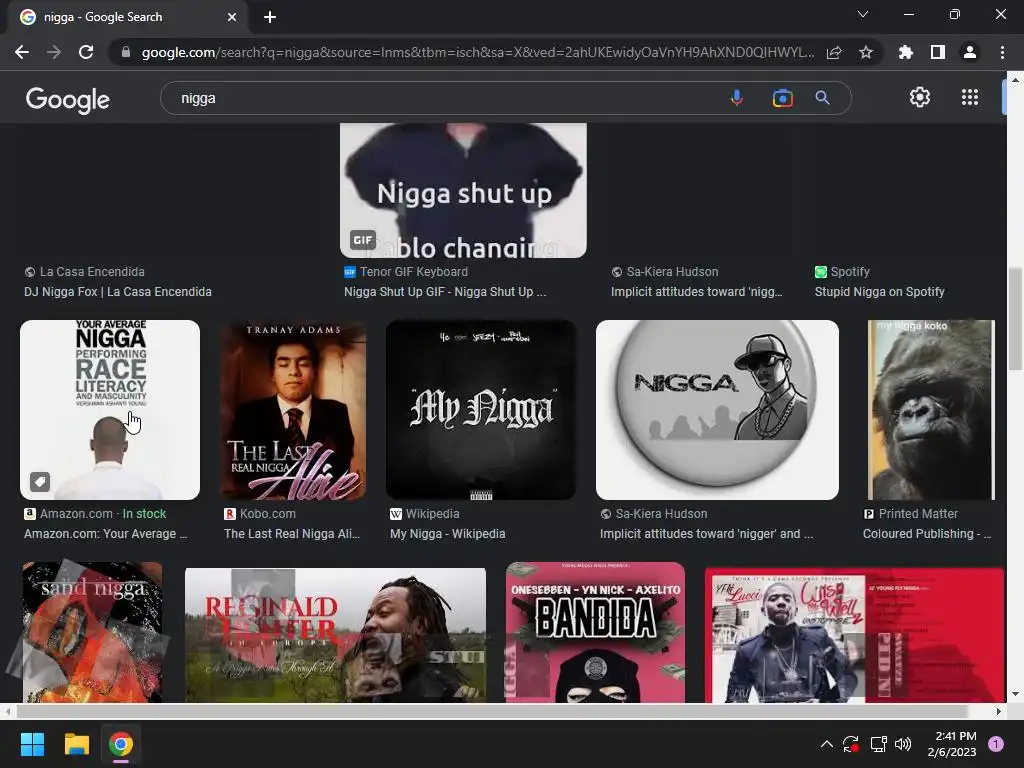The image size is (1024, 768).
Task: Click the Coloured Publishing result title
Action: (x=927, y=534)
